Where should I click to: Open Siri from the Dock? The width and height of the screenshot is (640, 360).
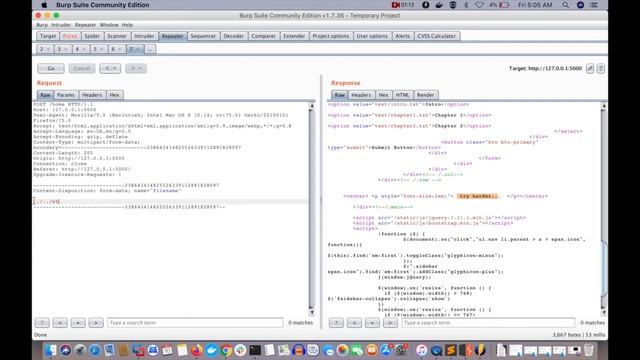(x=65, y=350)
